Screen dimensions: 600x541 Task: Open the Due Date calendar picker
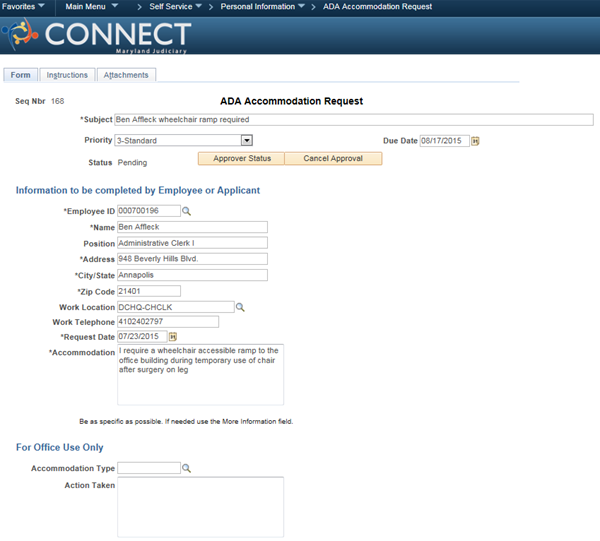pyautogui.click(x=475, y=141)
